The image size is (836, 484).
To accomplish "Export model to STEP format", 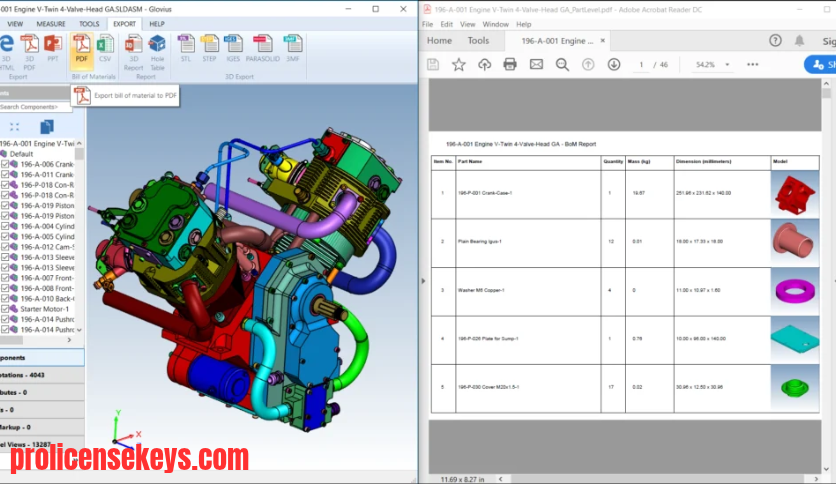I will (209, 49).
